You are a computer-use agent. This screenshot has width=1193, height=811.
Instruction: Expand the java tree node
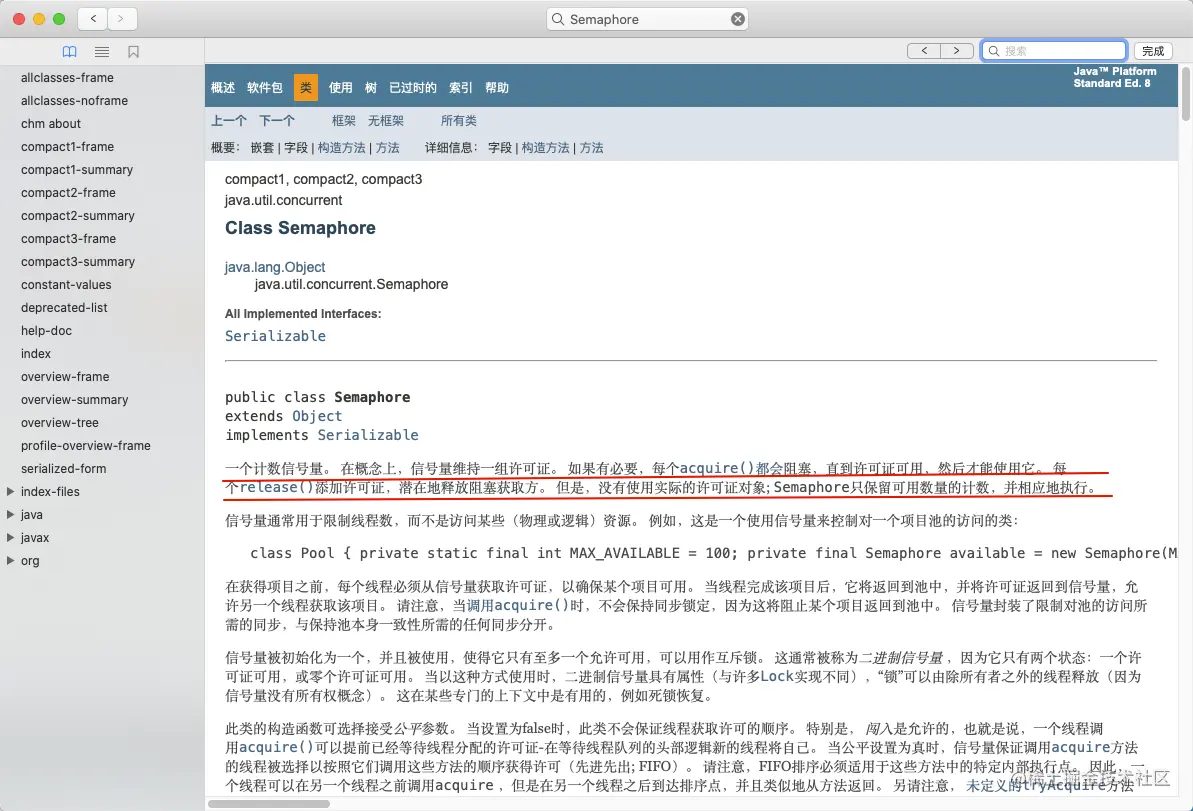pos(11,514)
